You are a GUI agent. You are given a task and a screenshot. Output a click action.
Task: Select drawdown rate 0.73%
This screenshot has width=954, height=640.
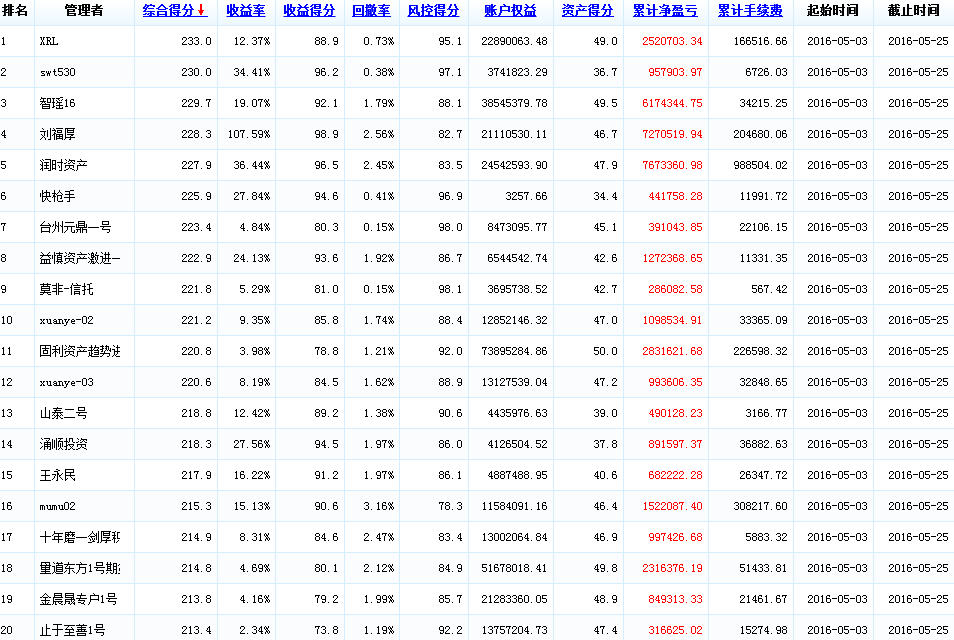click(378, 41)
